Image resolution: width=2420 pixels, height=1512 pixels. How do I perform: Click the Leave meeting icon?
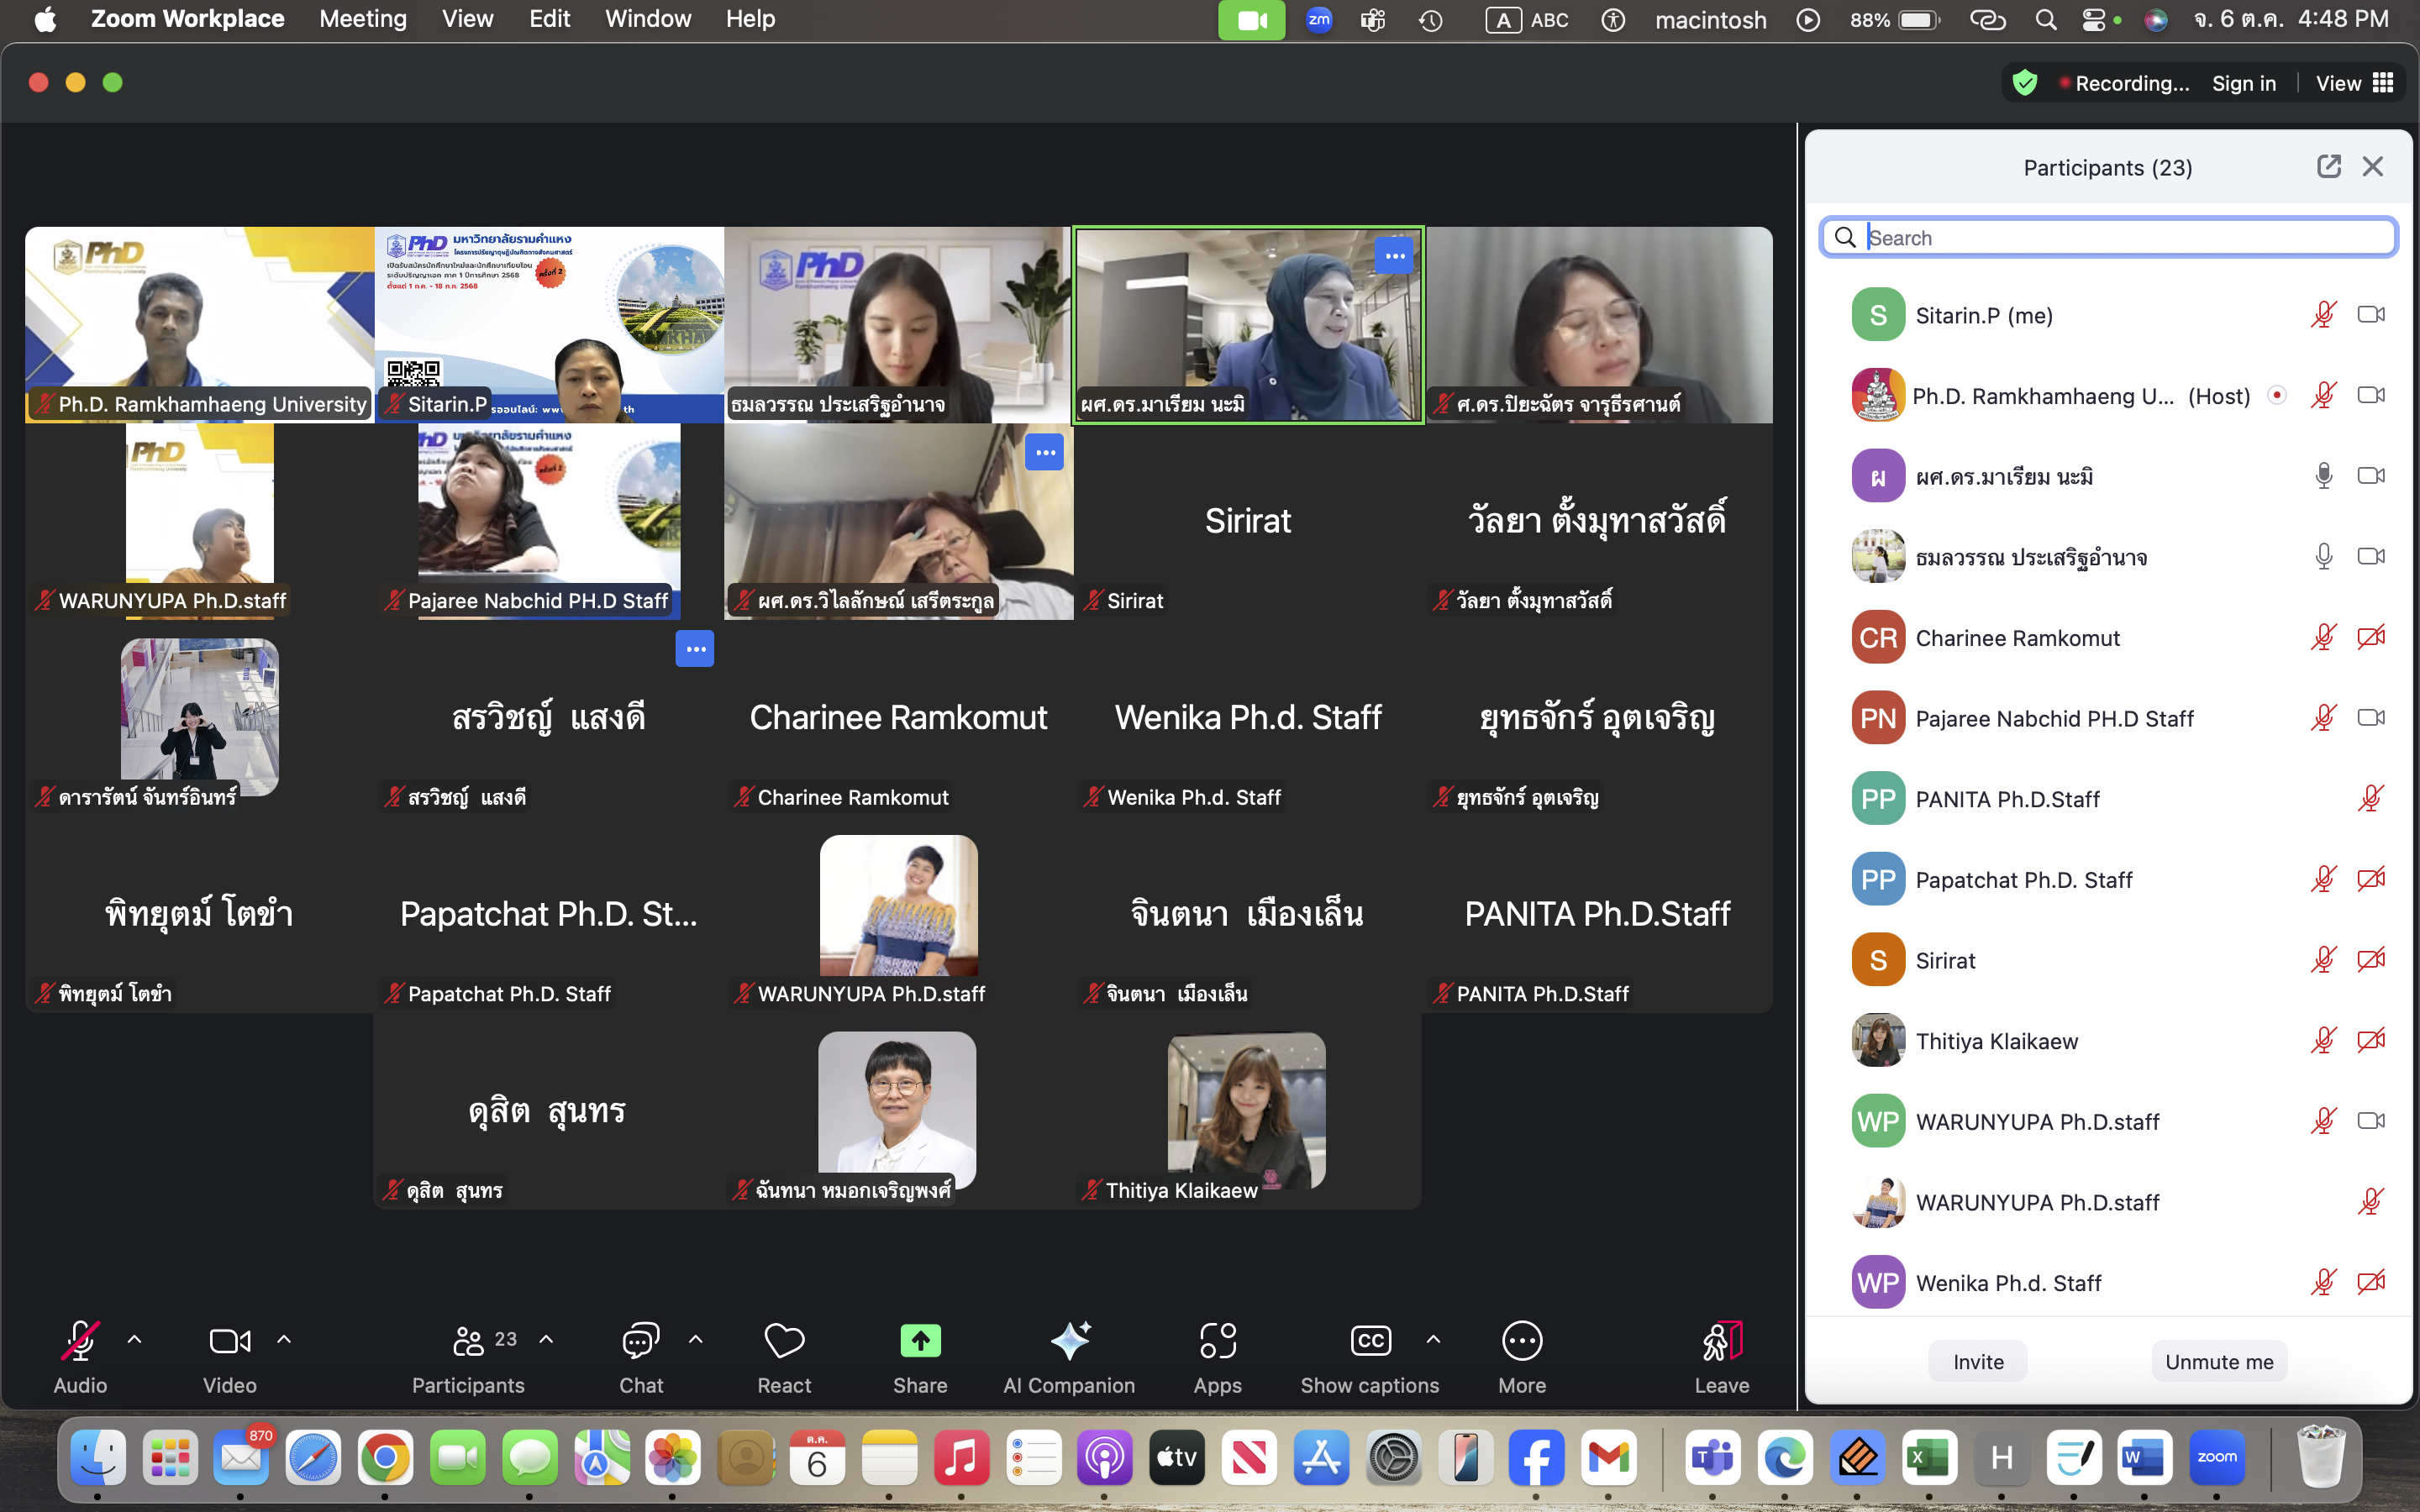(1721, 1342)
